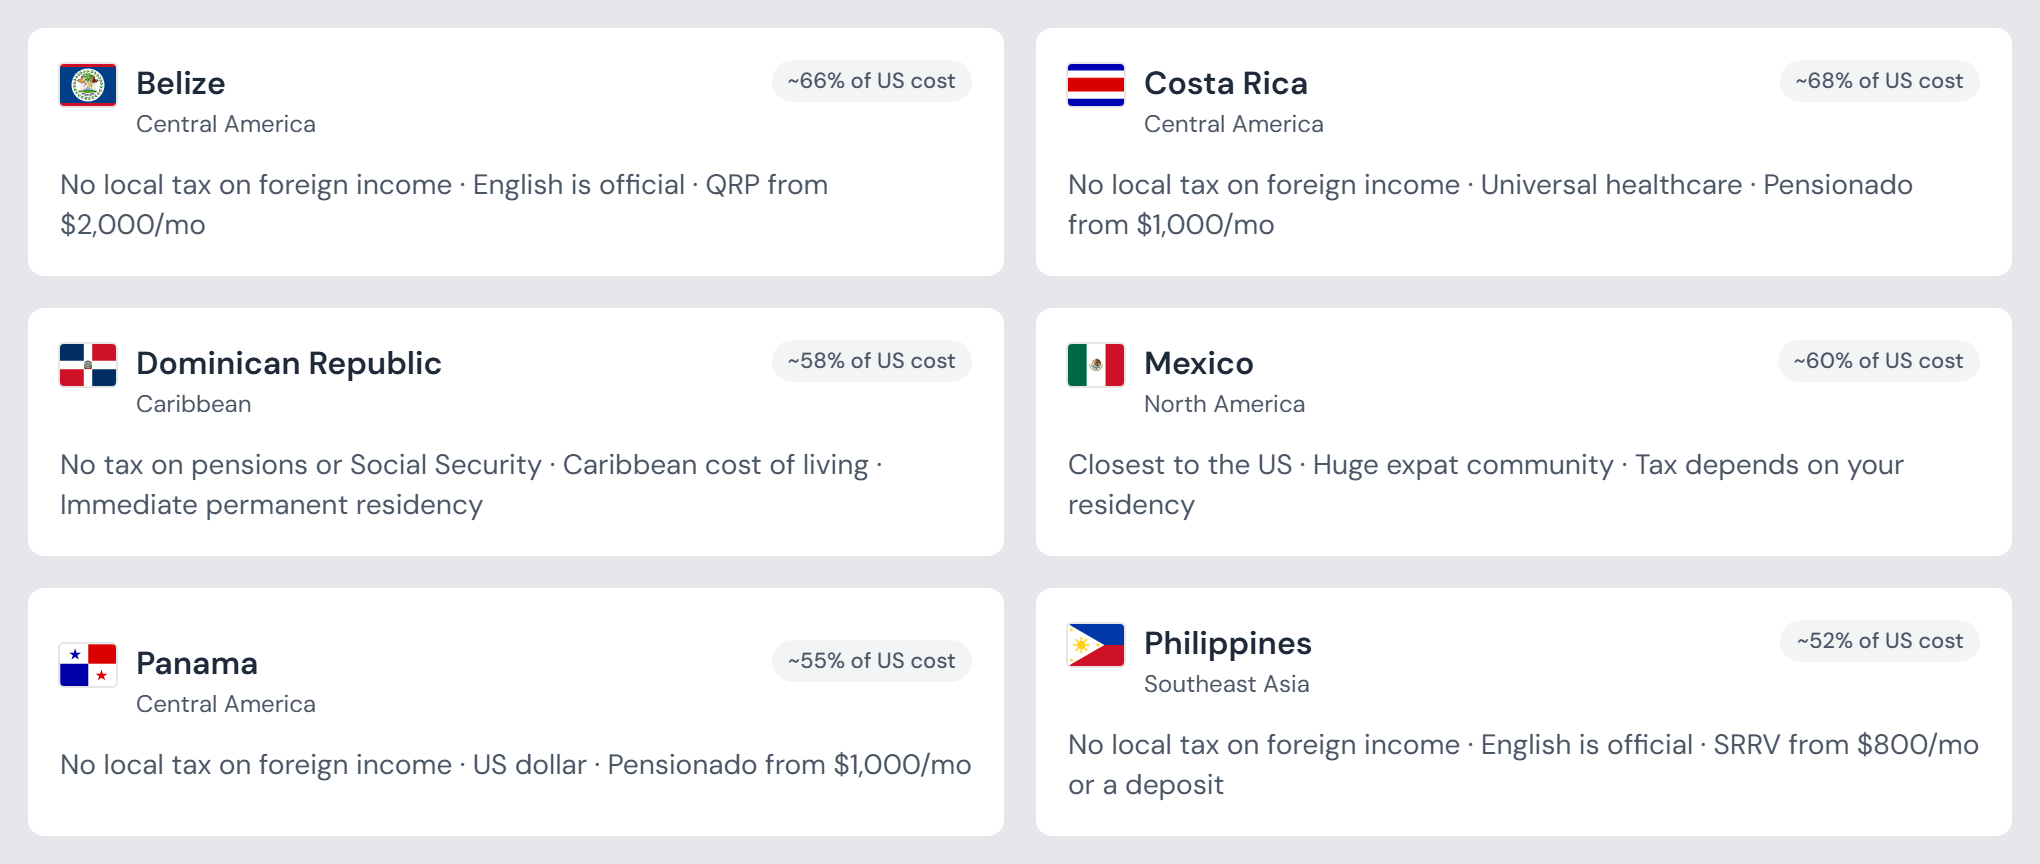Click the ~60% of US cost badge
This screenshot has height=864, width=2040.
pos(1879,361)
